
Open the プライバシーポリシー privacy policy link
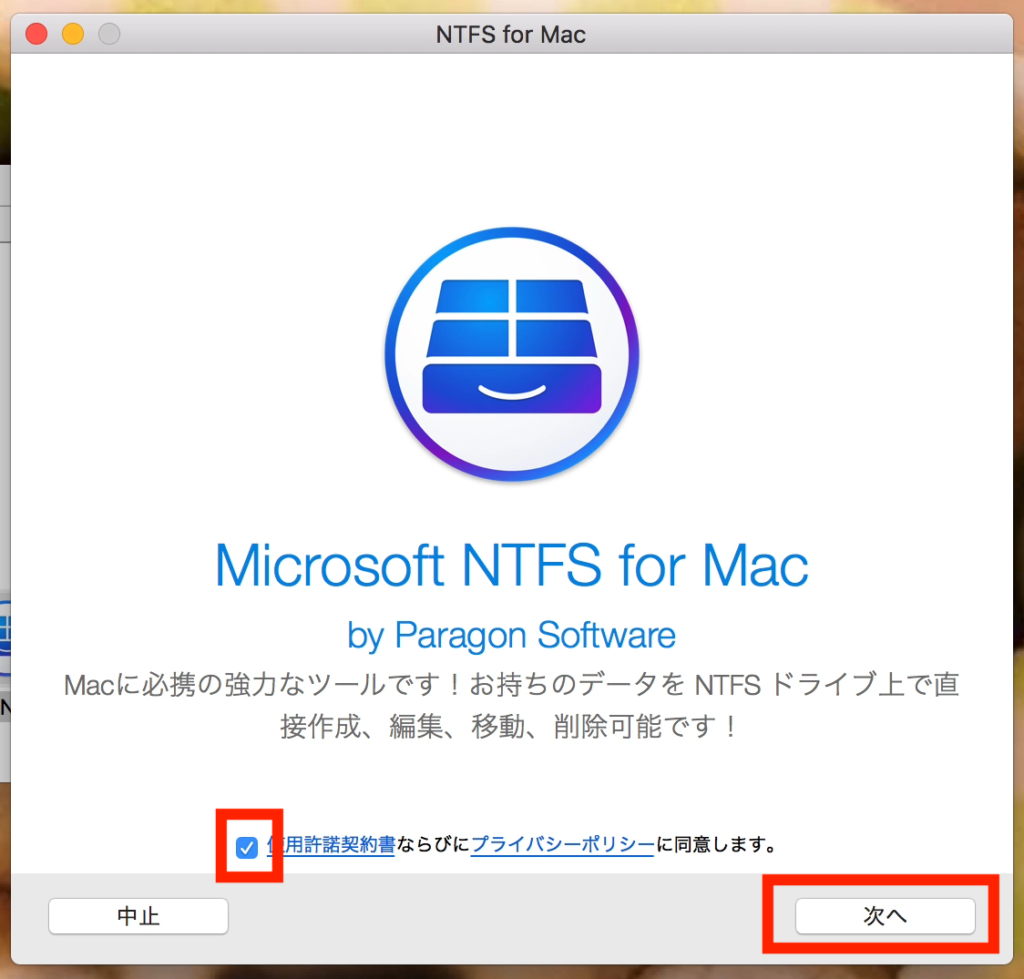point(562,844)
